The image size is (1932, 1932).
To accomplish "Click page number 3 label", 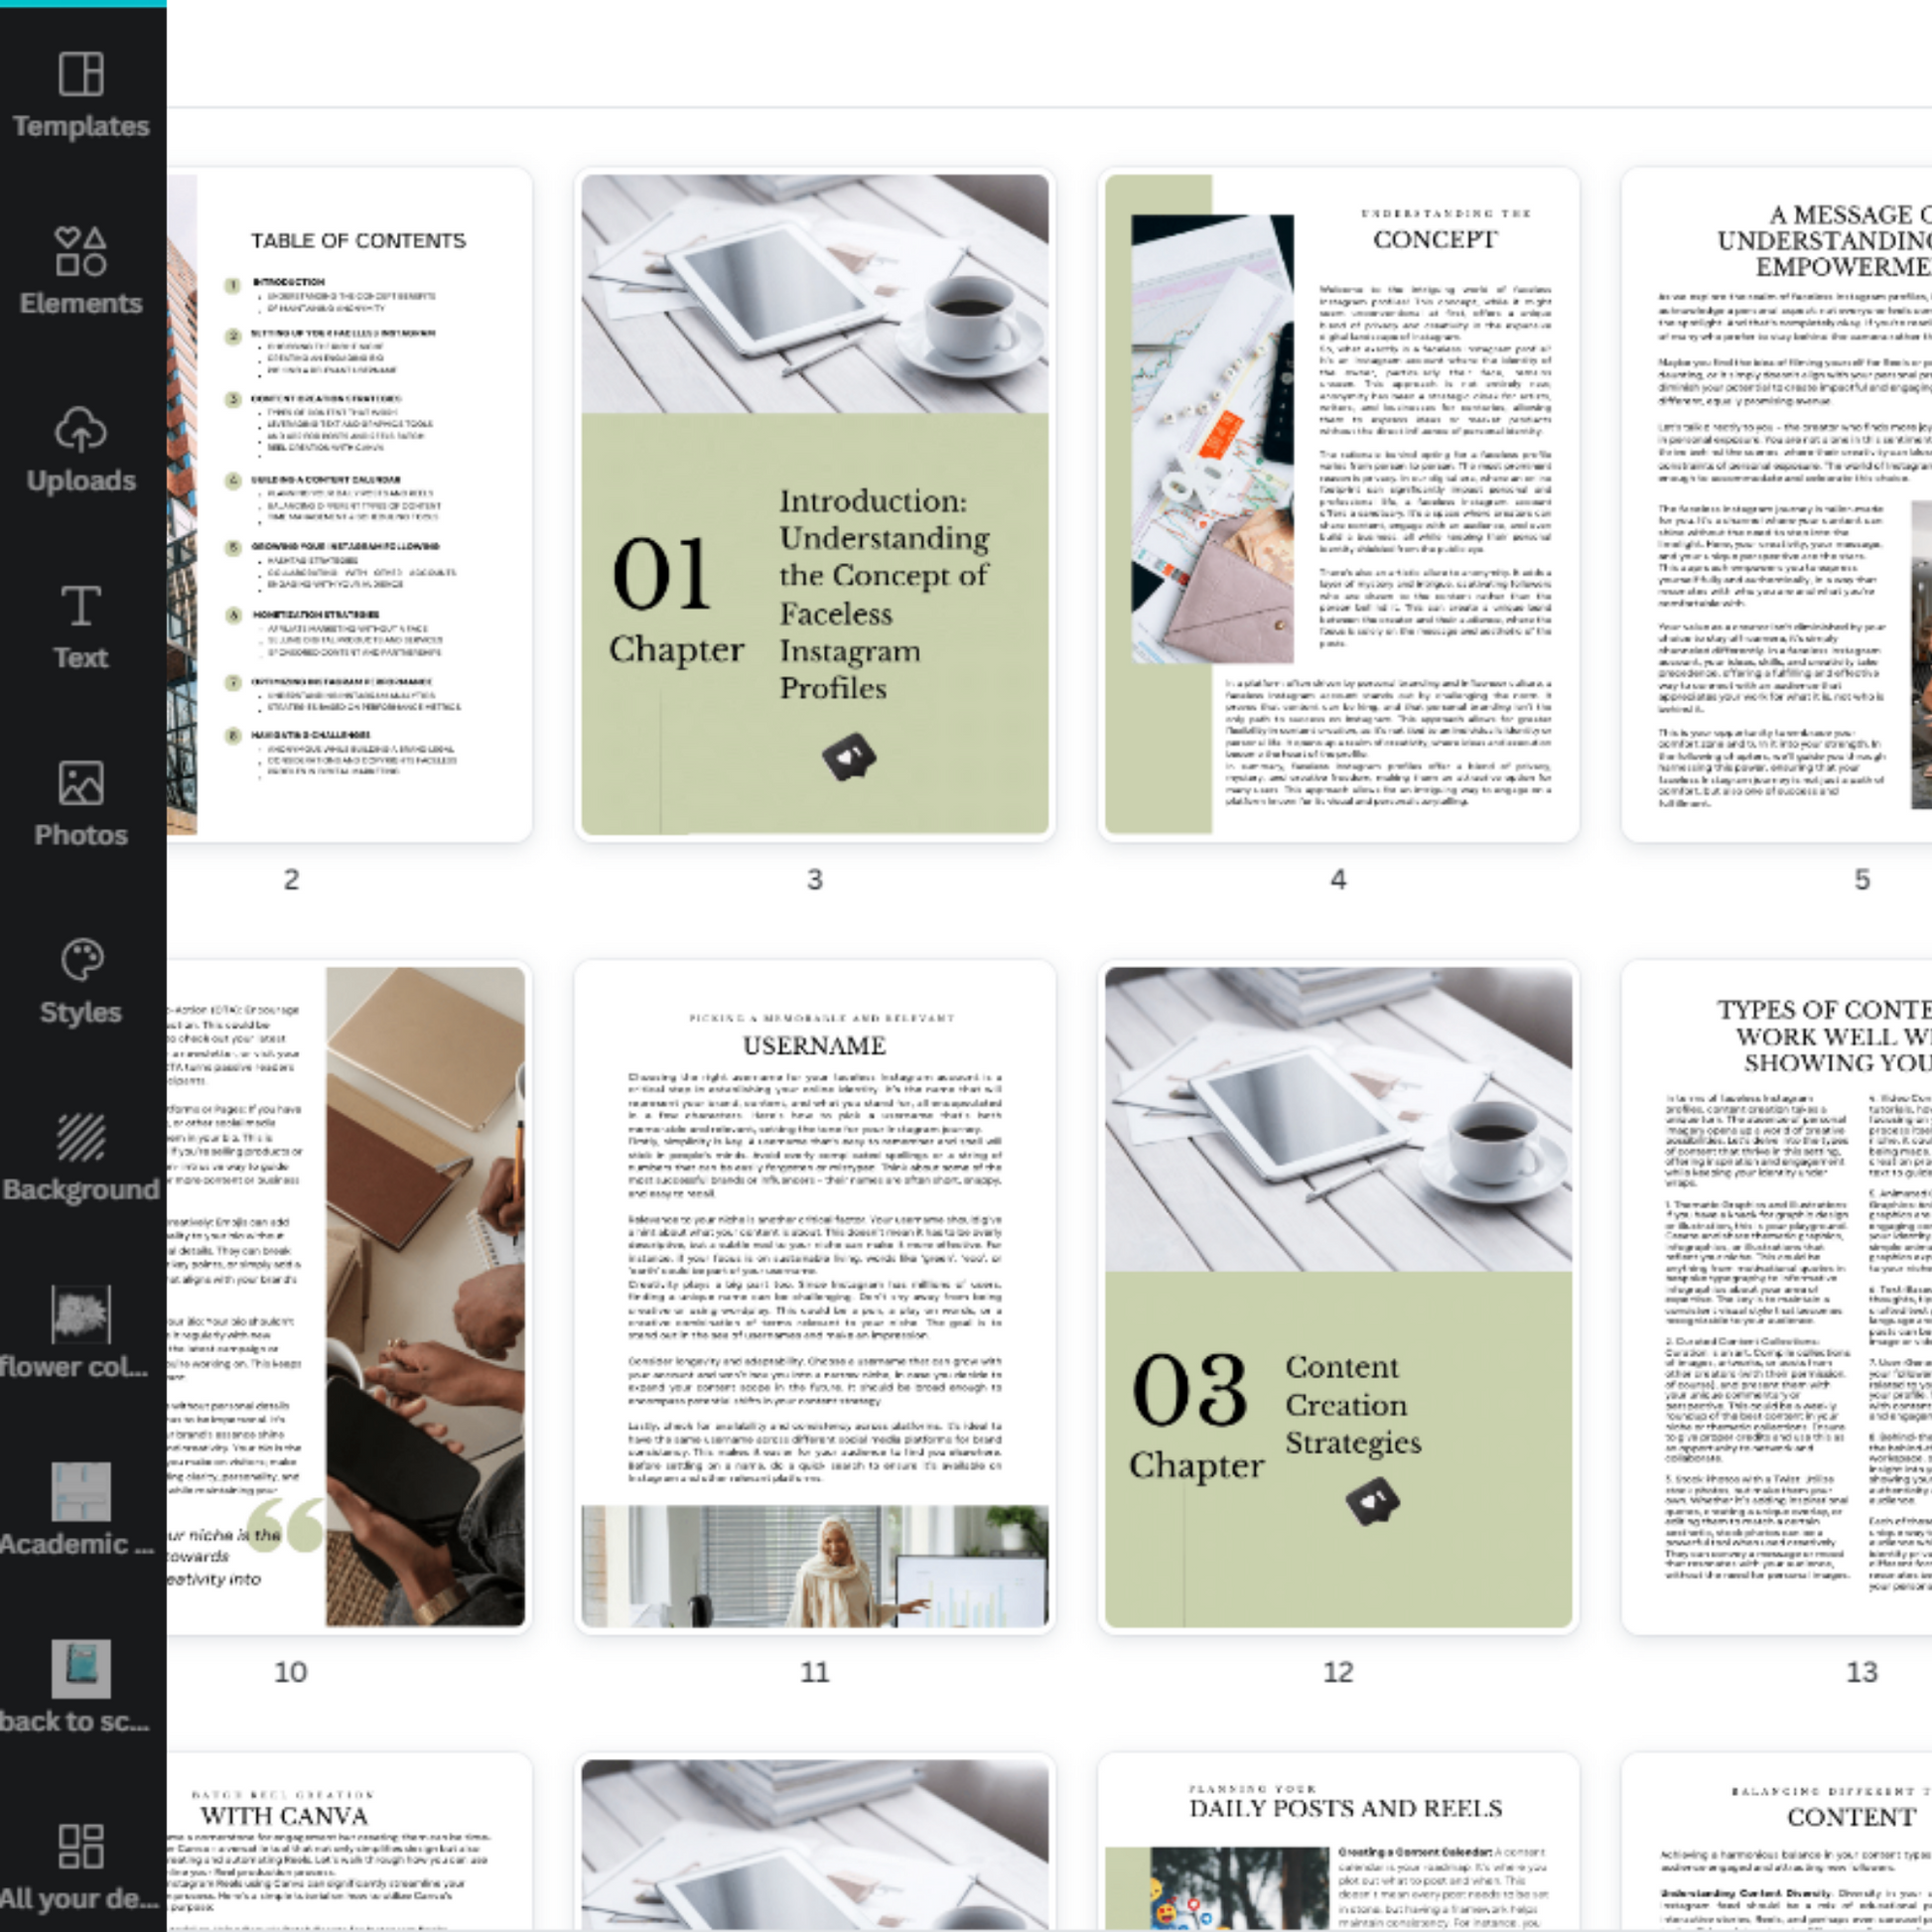I will [x=815, y=880].
